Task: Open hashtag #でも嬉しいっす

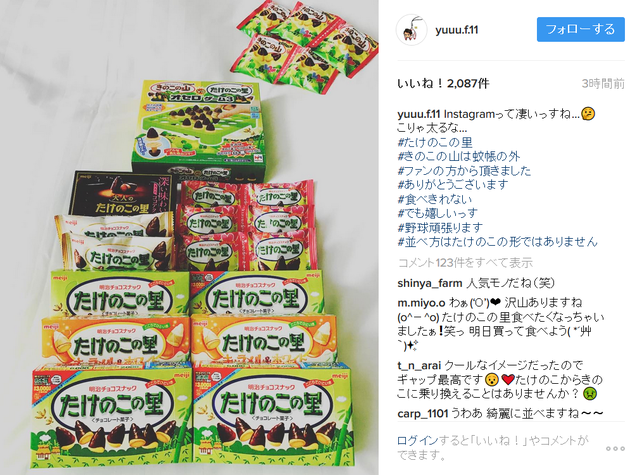Action: (438, 213)
